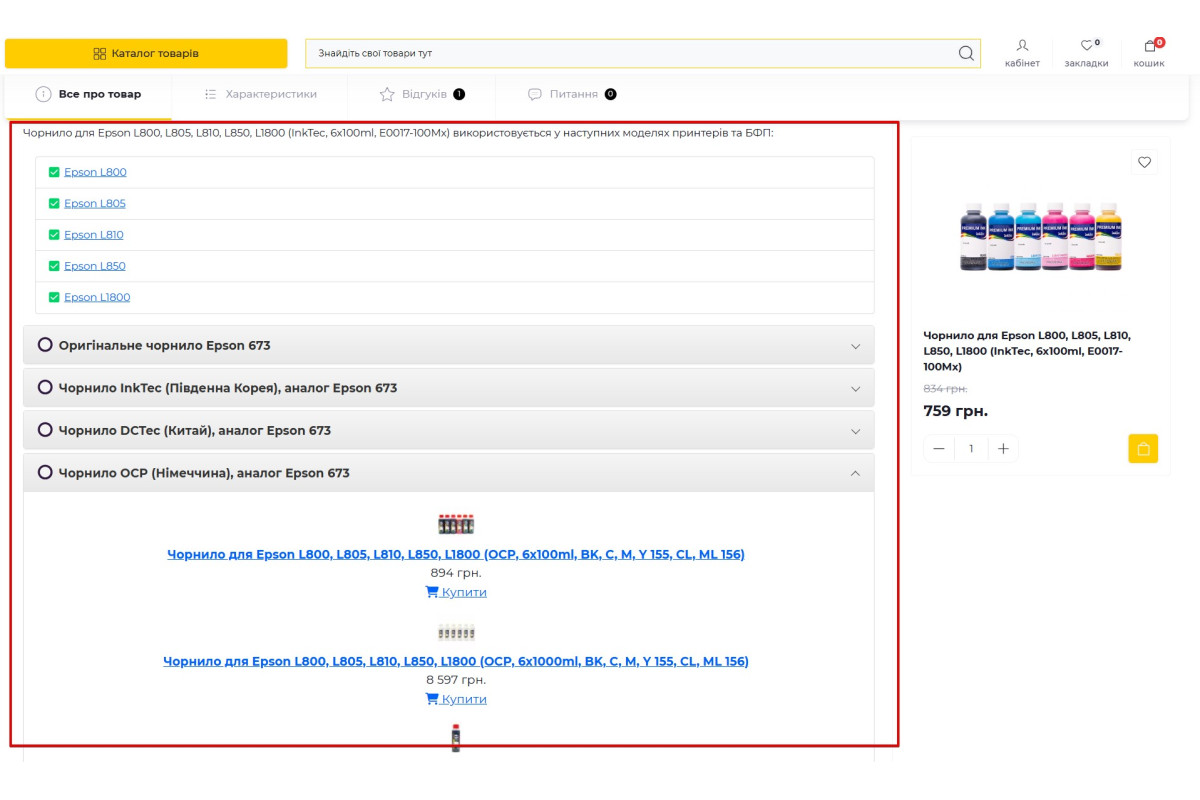Click the green checkbox next to Epson L805
The width and height of the screenshot is (1200, 800).
[54, 203]
